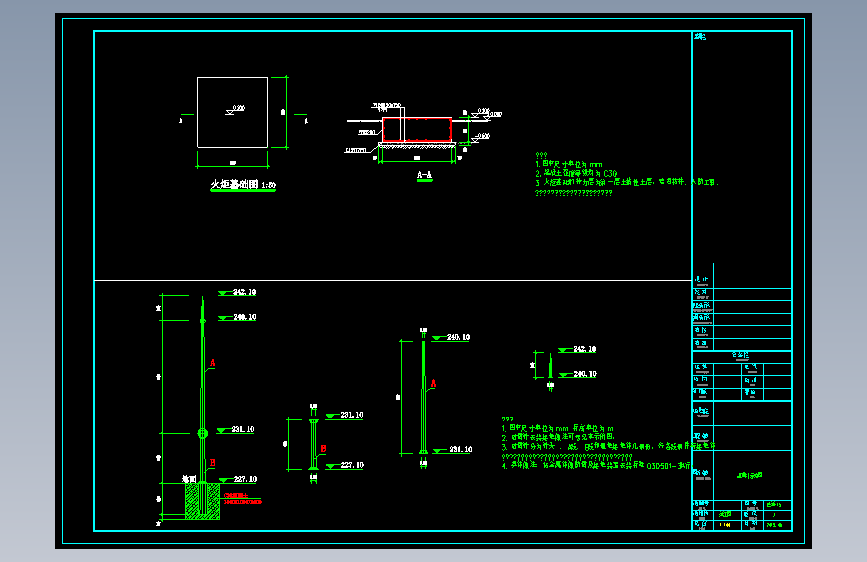Click "240.10" atop the tall segment A detail
The width and height of the screenshot is (867, 562).
coord(458,337)
